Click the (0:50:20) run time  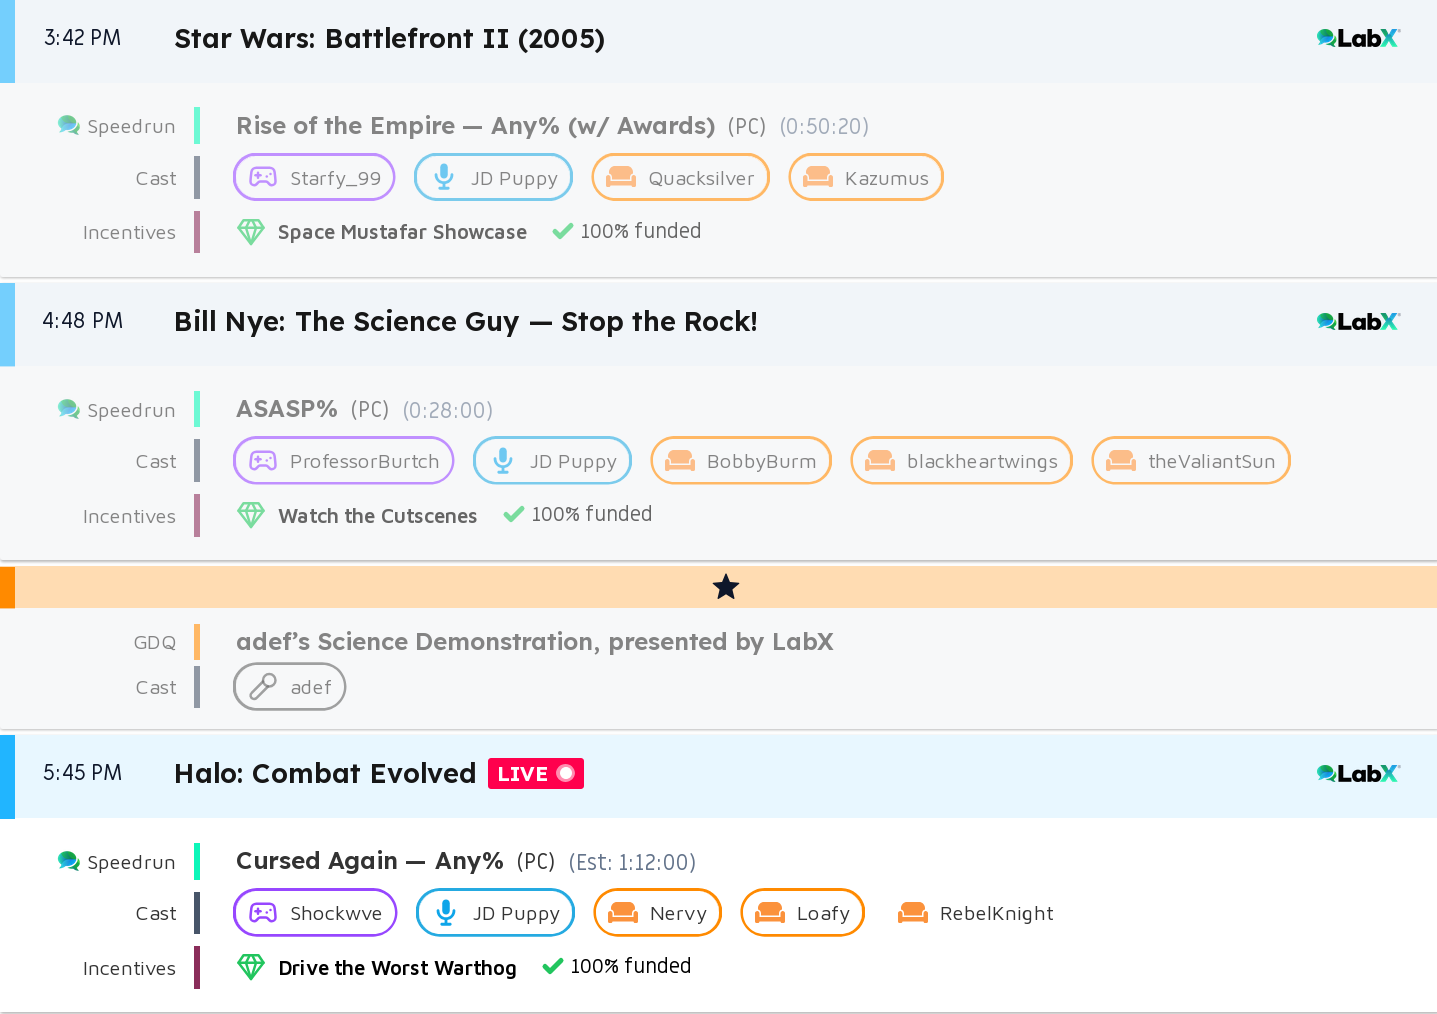(x=825, y=127)
